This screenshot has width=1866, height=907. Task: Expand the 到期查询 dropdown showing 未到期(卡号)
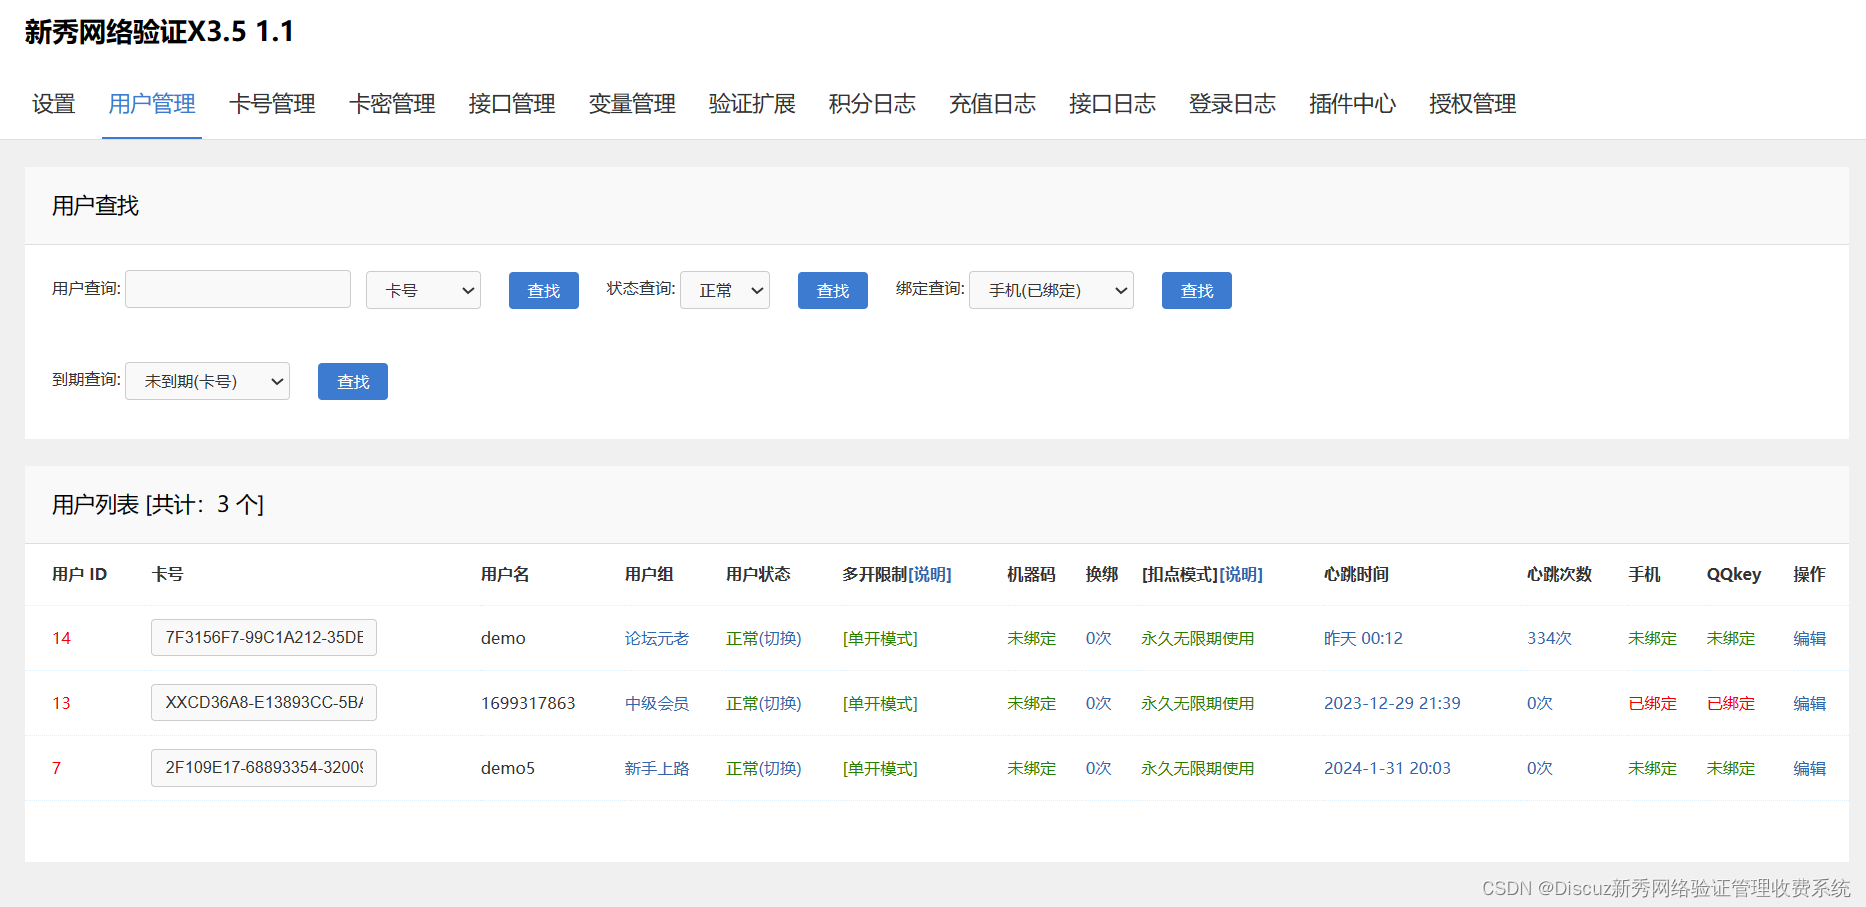[207, 381]
